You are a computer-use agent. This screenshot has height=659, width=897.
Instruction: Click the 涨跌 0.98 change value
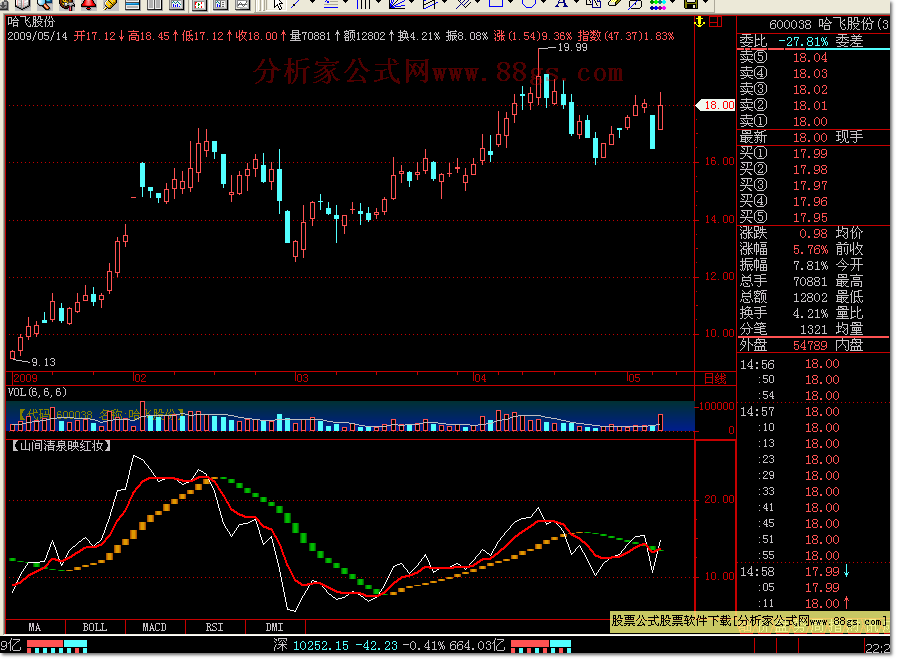tap(813, 233)
